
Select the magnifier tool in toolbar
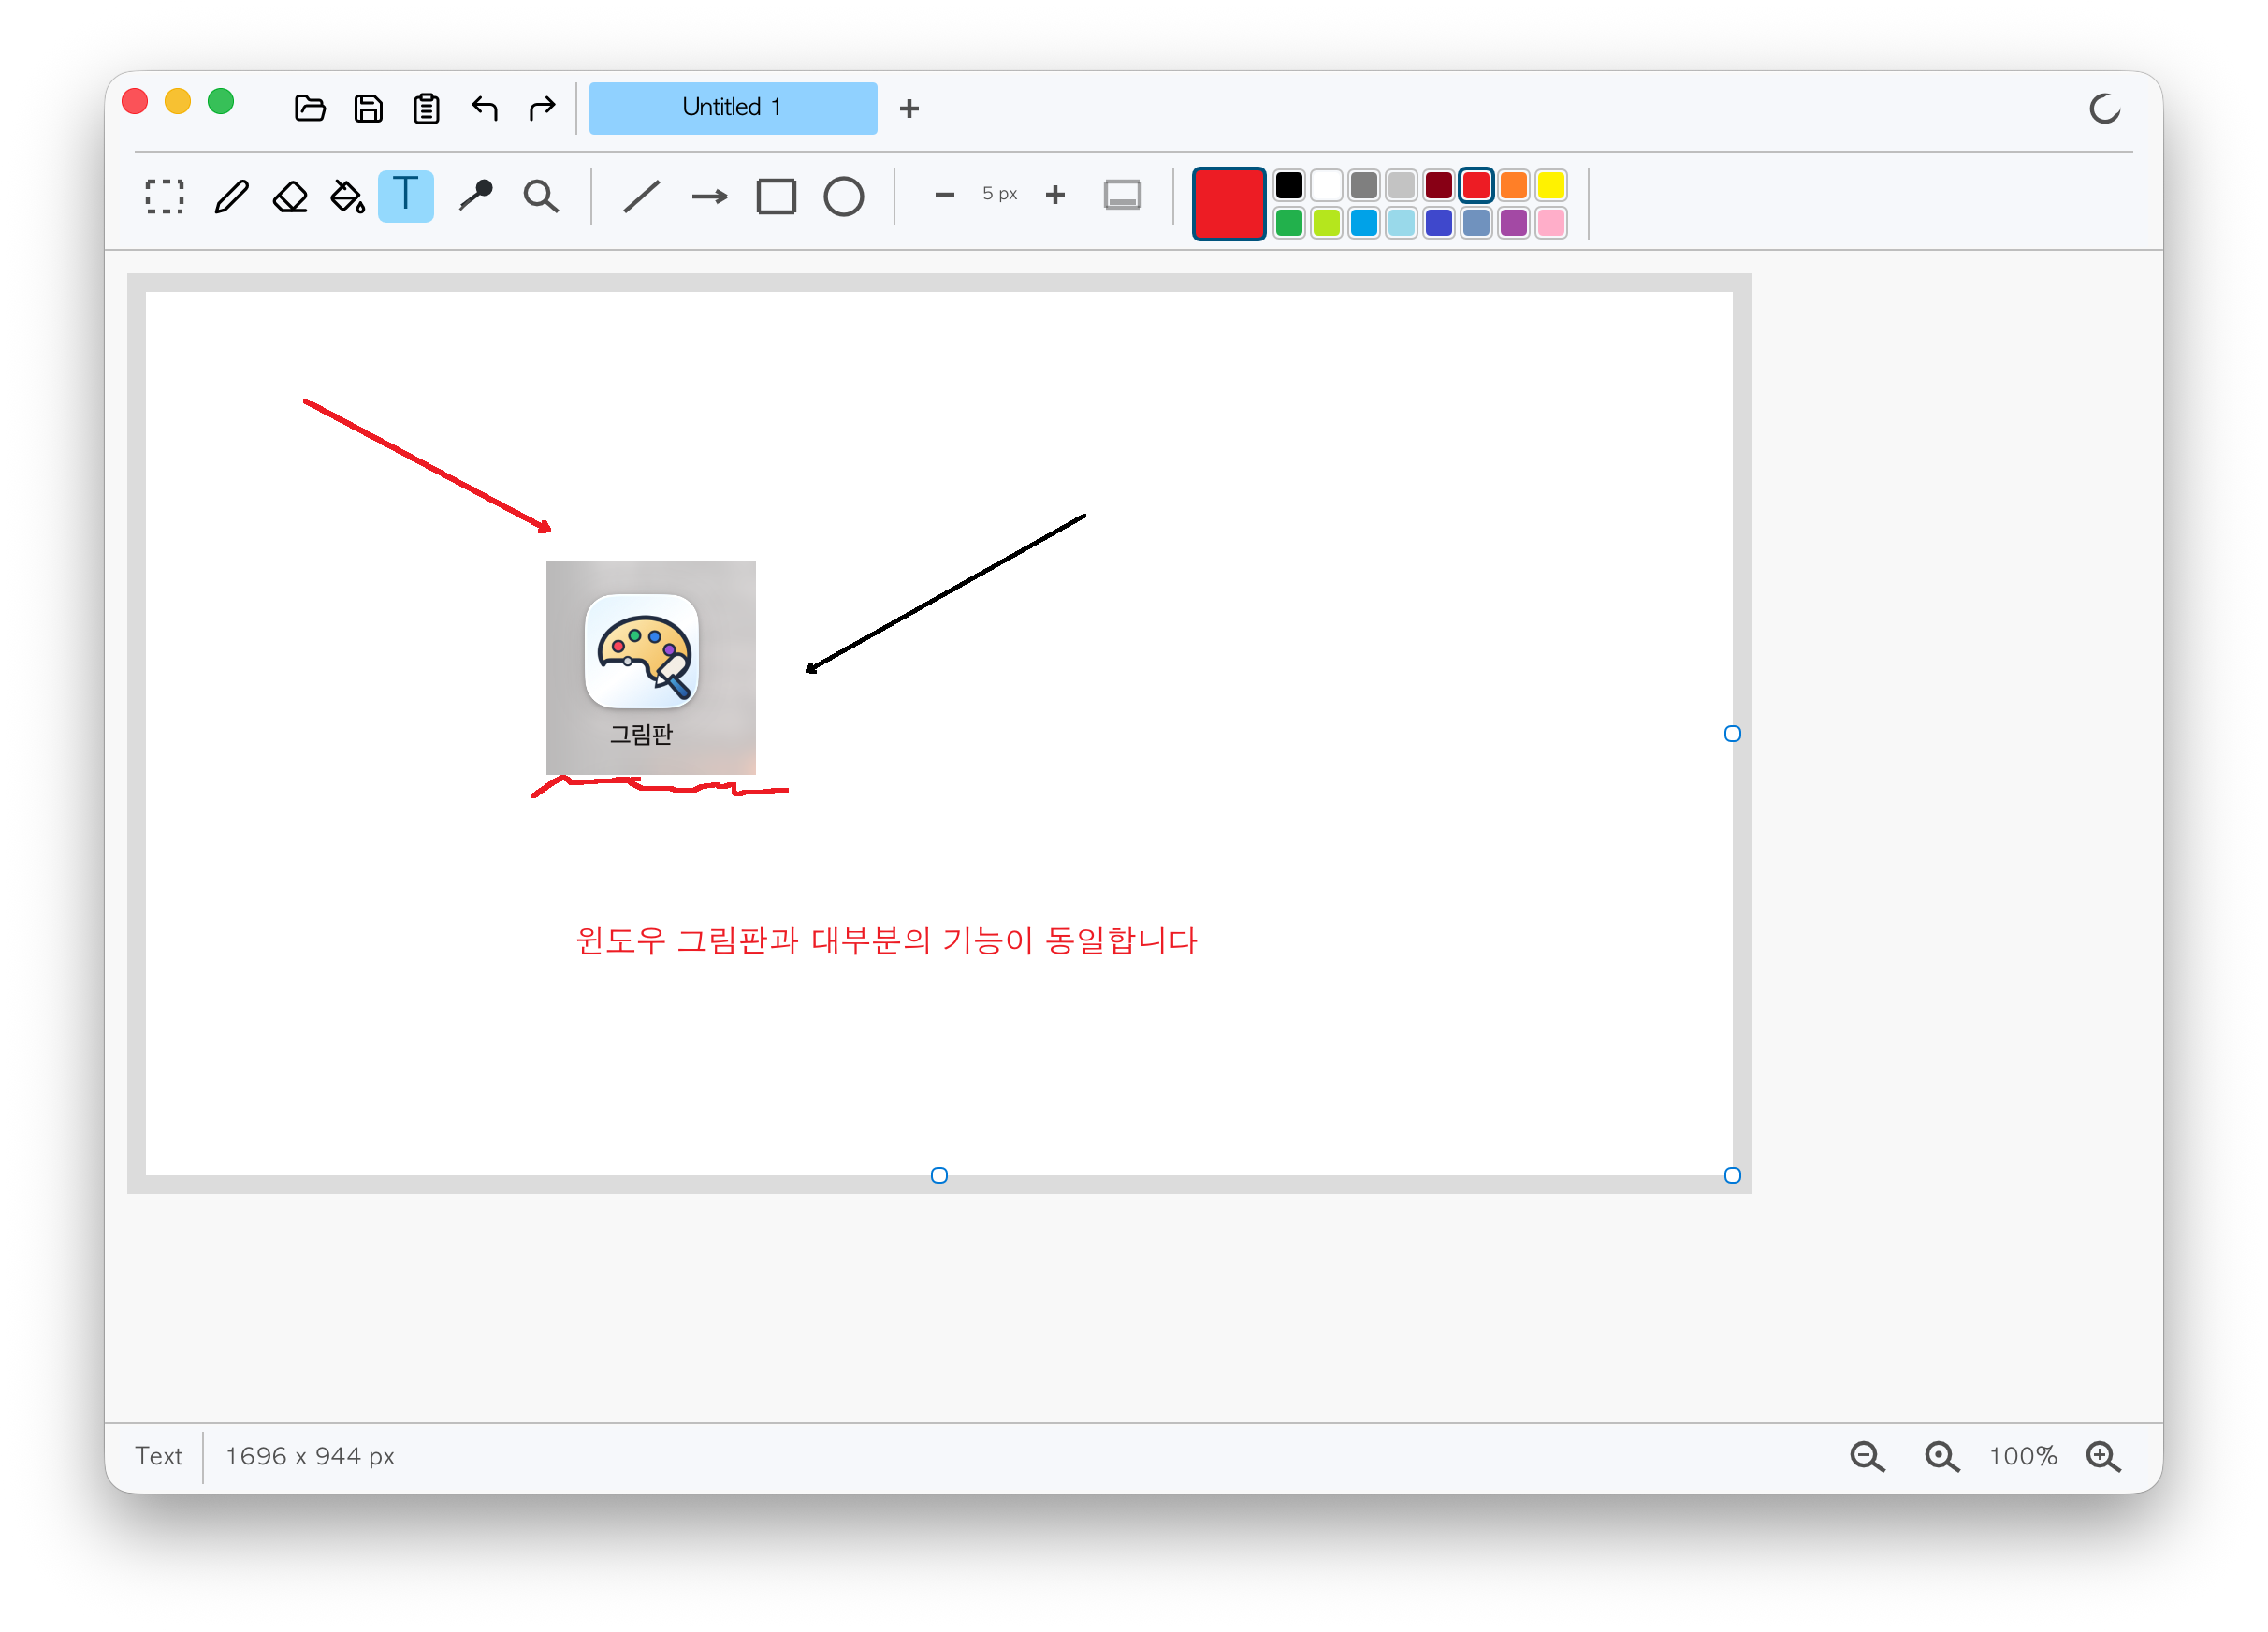pyautogui.click(x=541, y=196)
